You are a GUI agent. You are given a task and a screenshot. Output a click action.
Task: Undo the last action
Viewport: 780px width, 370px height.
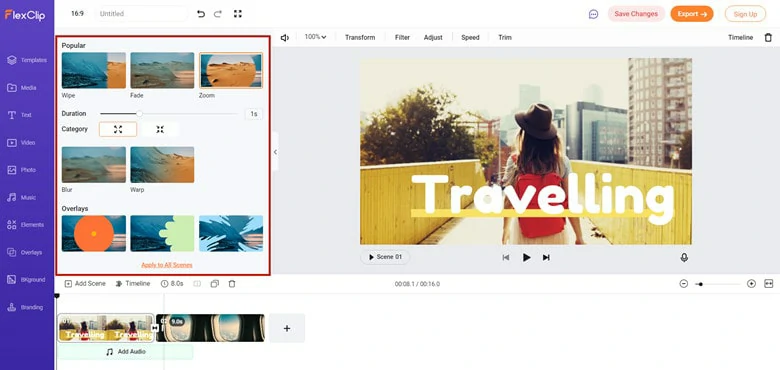(201, 14)
